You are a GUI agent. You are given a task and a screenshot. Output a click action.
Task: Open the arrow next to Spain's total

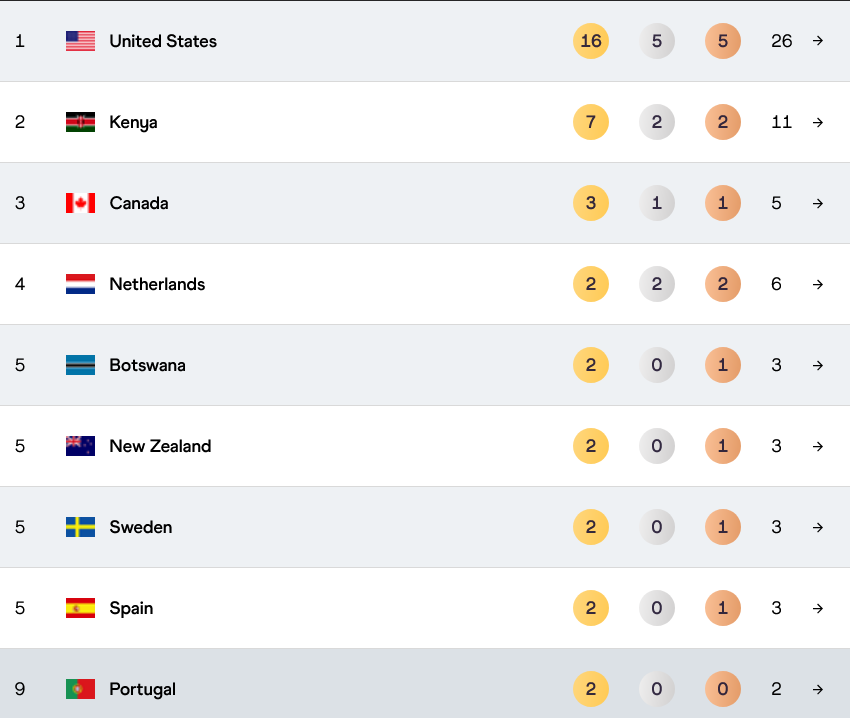pyautogui.click(x=818, y=608)
